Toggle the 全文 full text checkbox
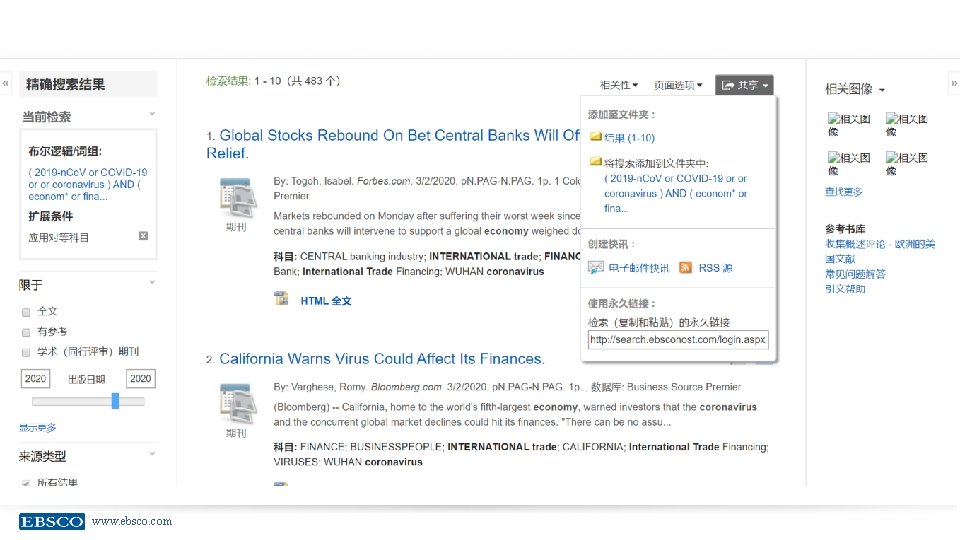This screenshot has width=960, height=540. coord(26,312)
